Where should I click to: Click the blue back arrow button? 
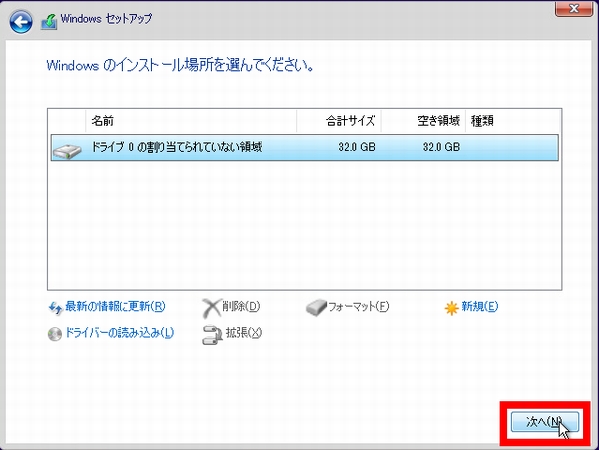21,22
